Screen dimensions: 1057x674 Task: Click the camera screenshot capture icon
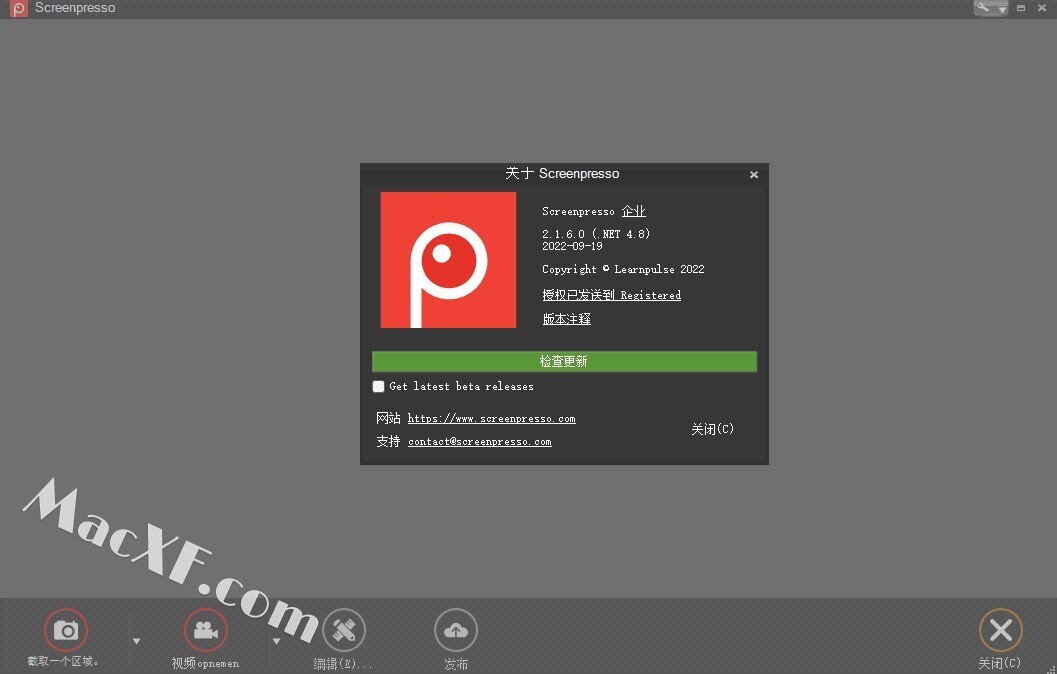point(66,630)
